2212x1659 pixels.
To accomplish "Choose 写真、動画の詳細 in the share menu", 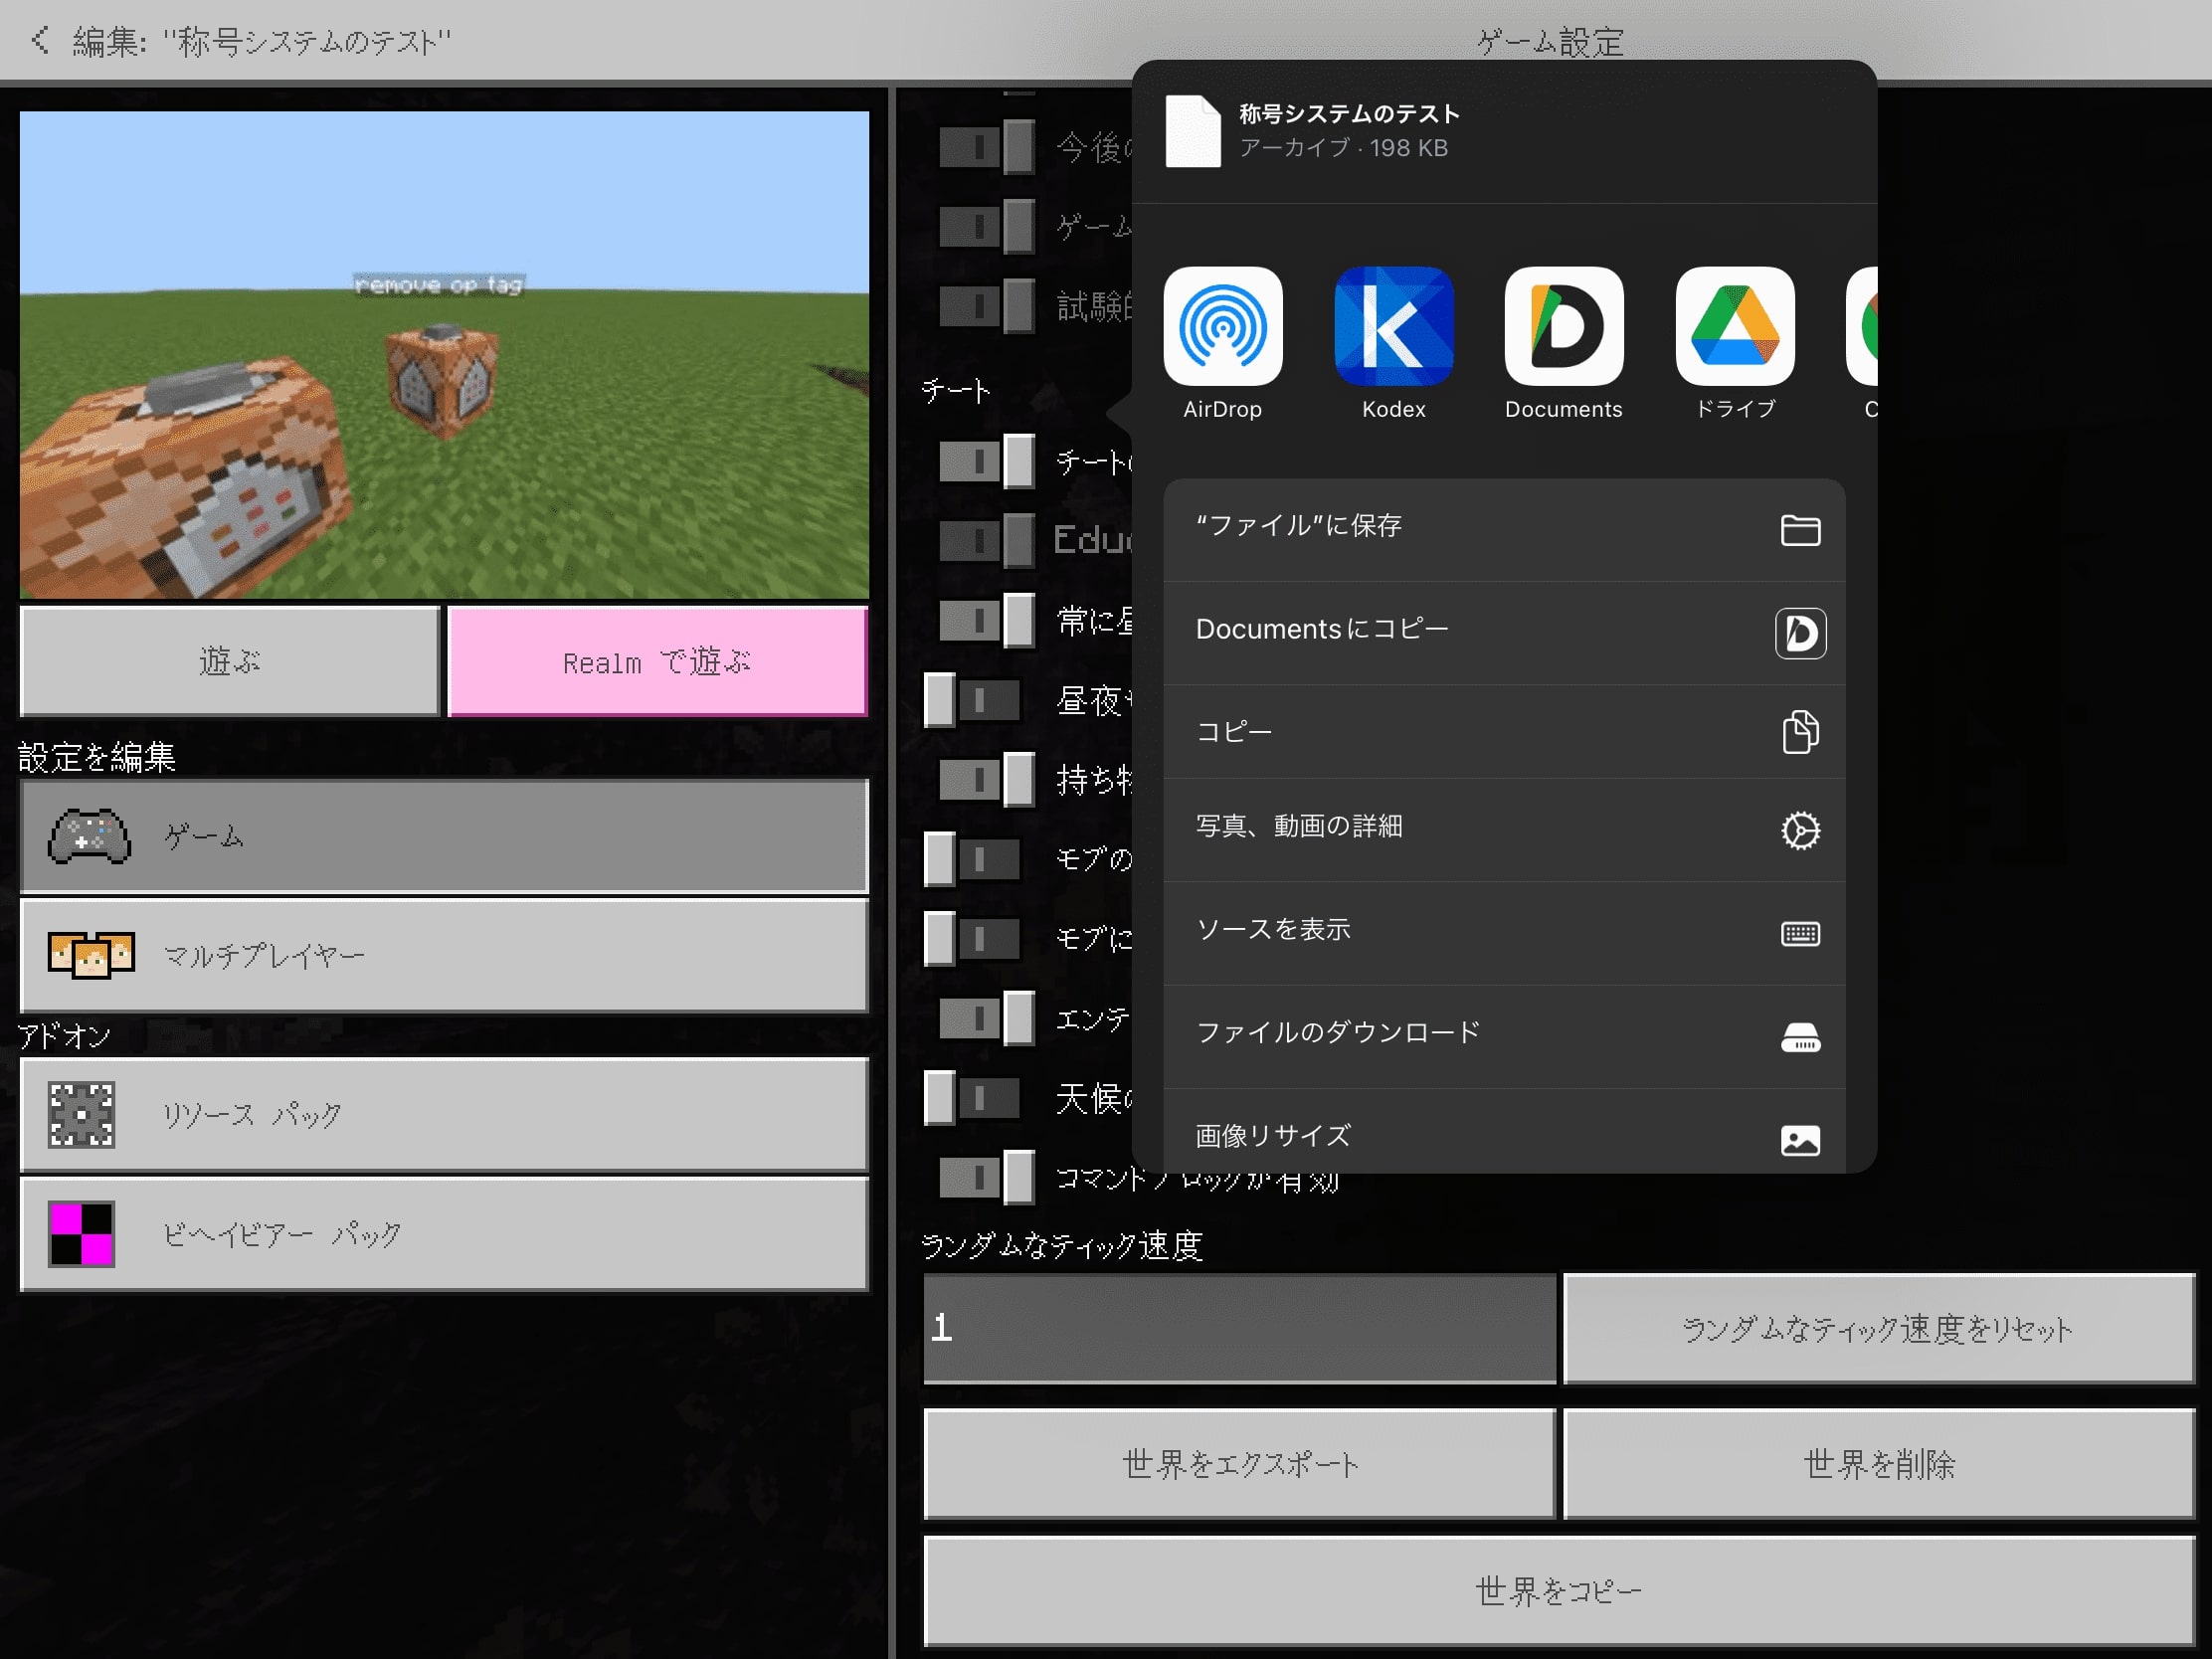I will 1504,830.
